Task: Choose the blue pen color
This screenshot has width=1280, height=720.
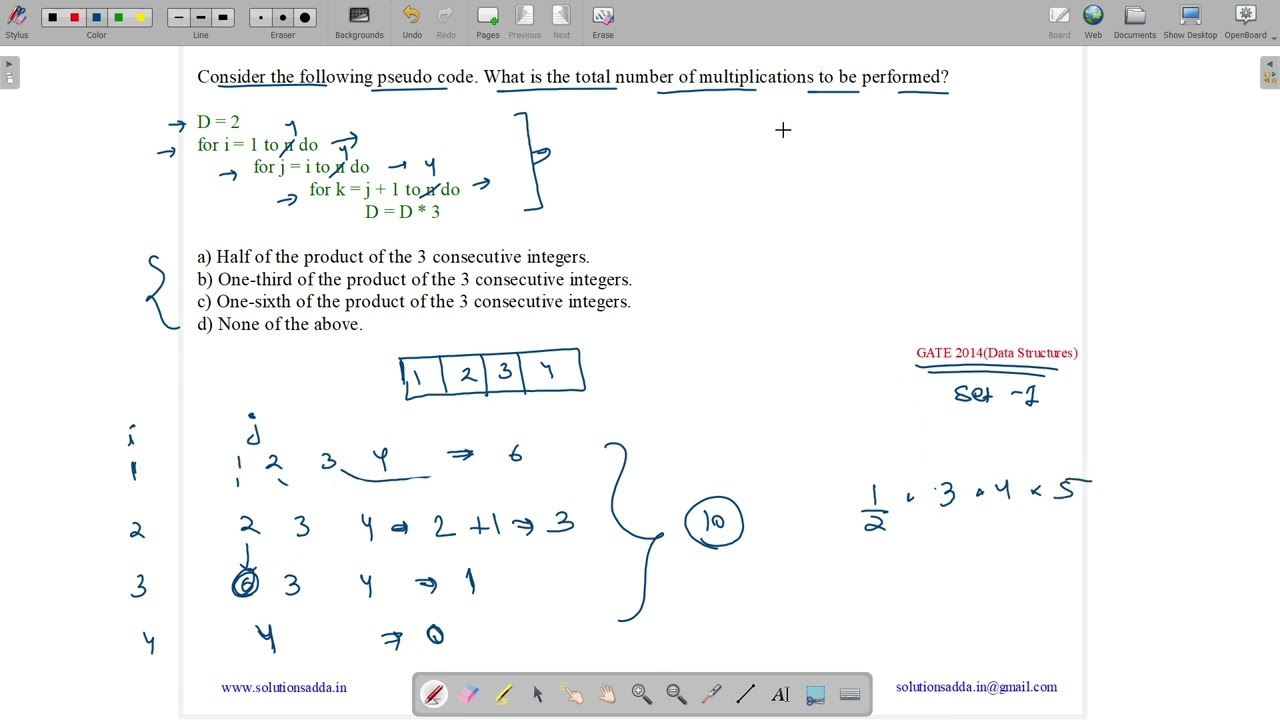Action: click(x=96, y=17)
